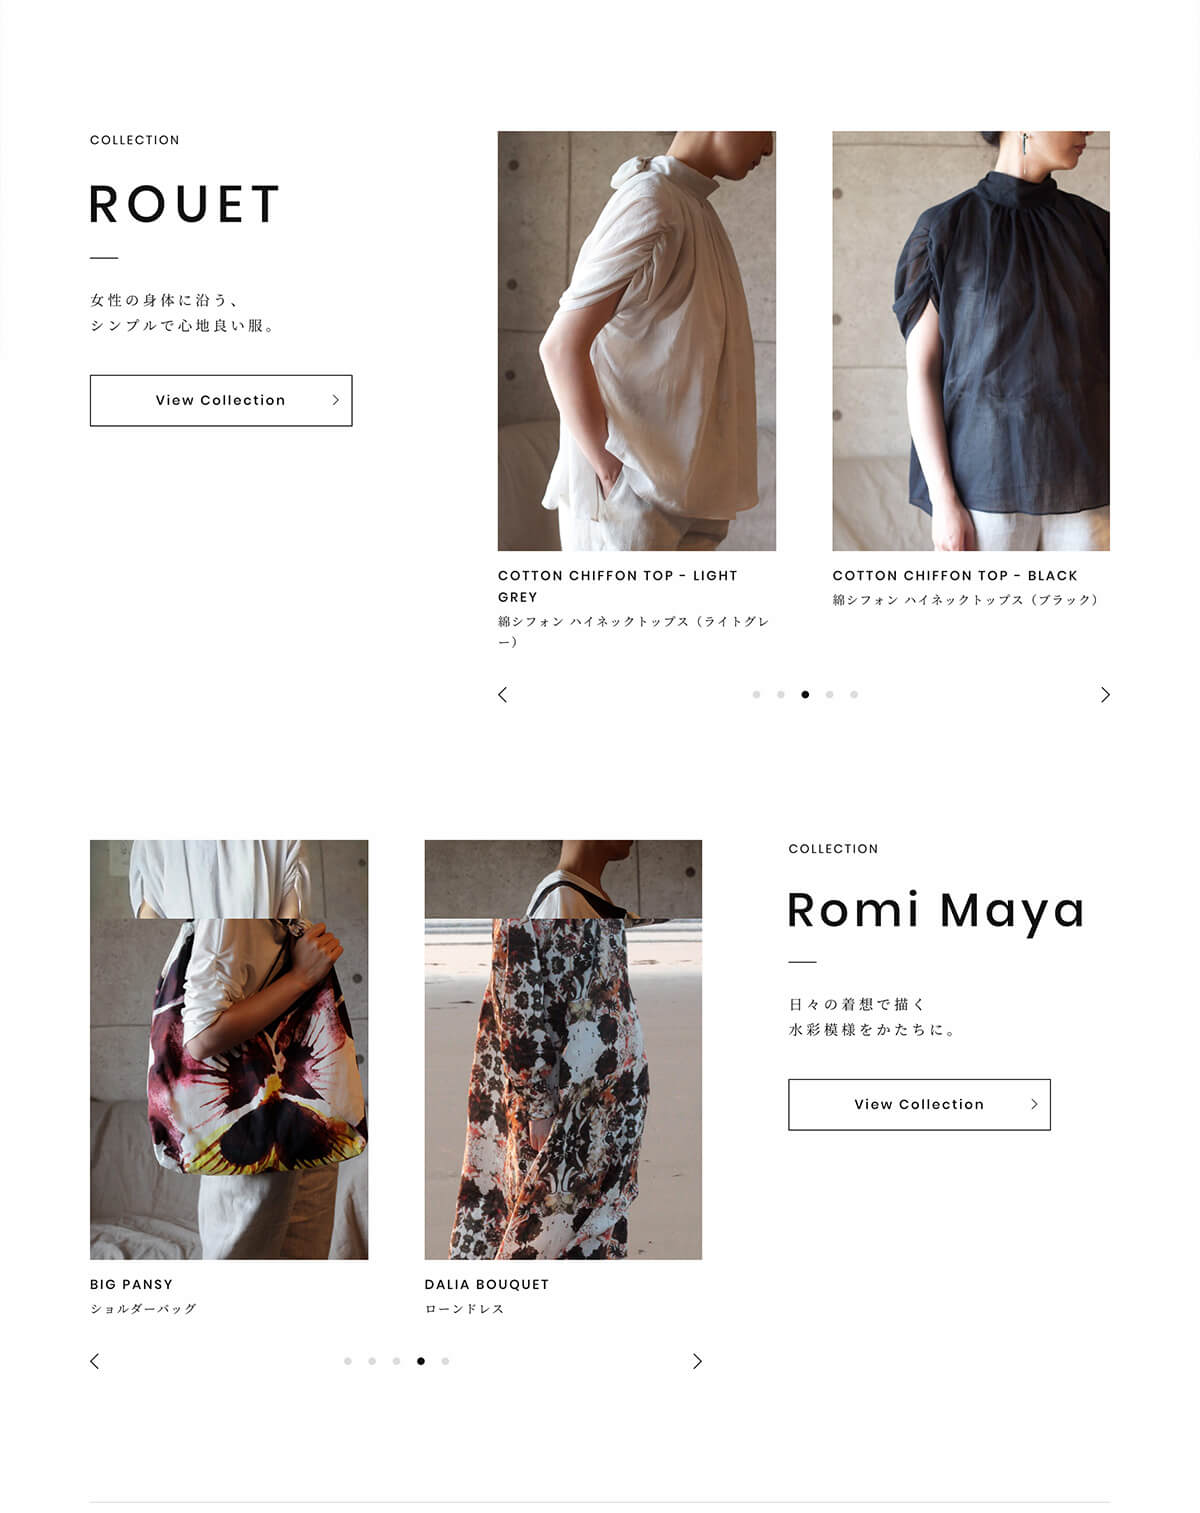Viewport: 1200px width, 1513px height.
Task: Select last pagination dot in Romi Maya carousel
Action: [x=445, y=1361]
